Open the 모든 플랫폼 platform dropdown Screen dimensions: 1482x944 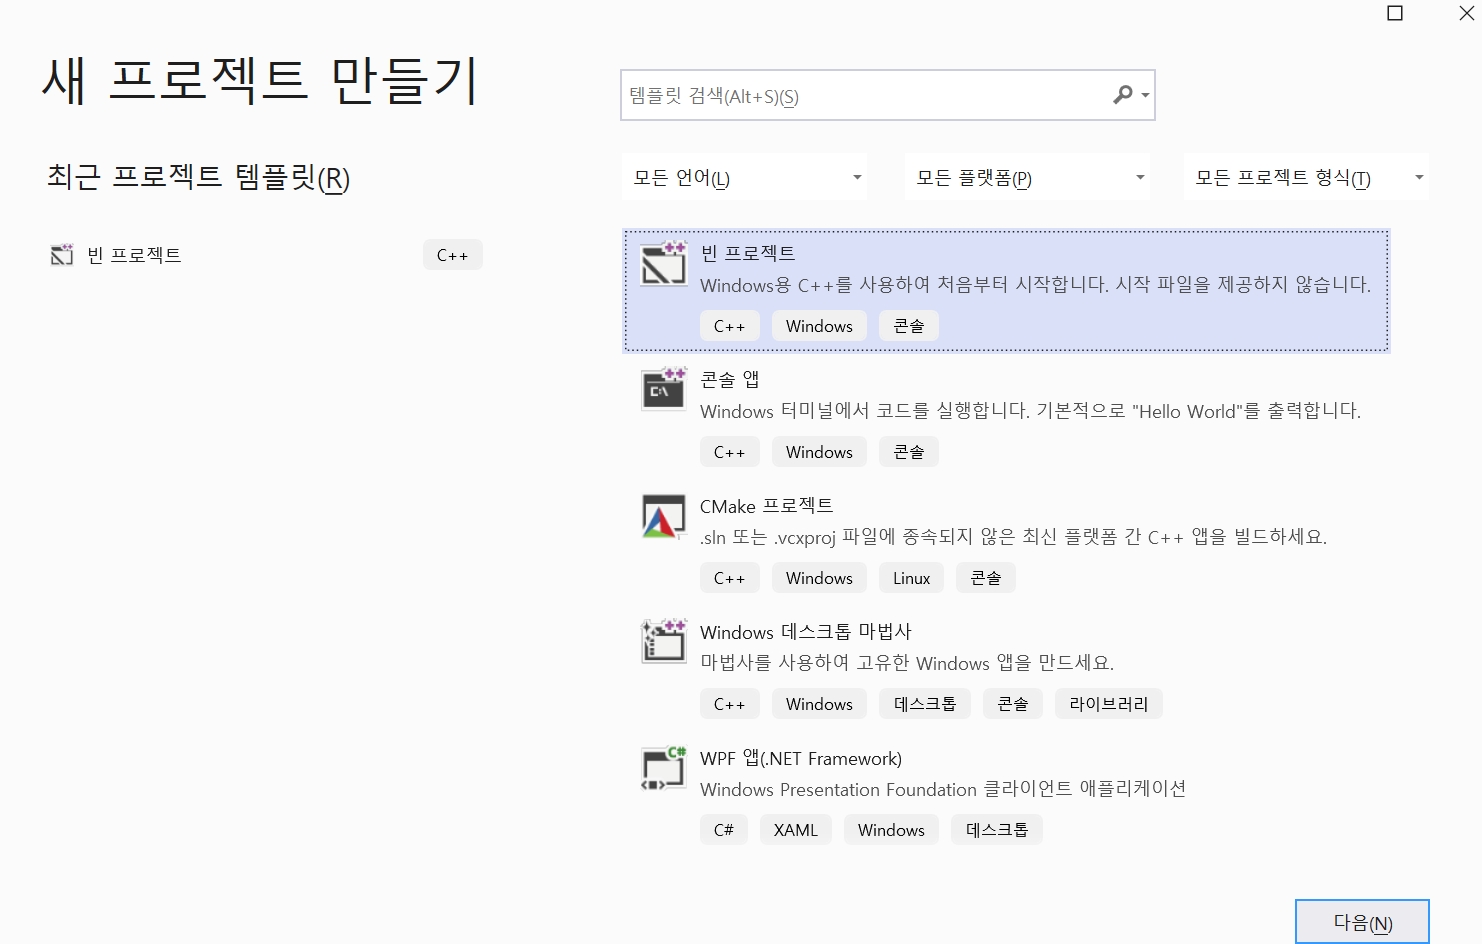point(1028,178)
